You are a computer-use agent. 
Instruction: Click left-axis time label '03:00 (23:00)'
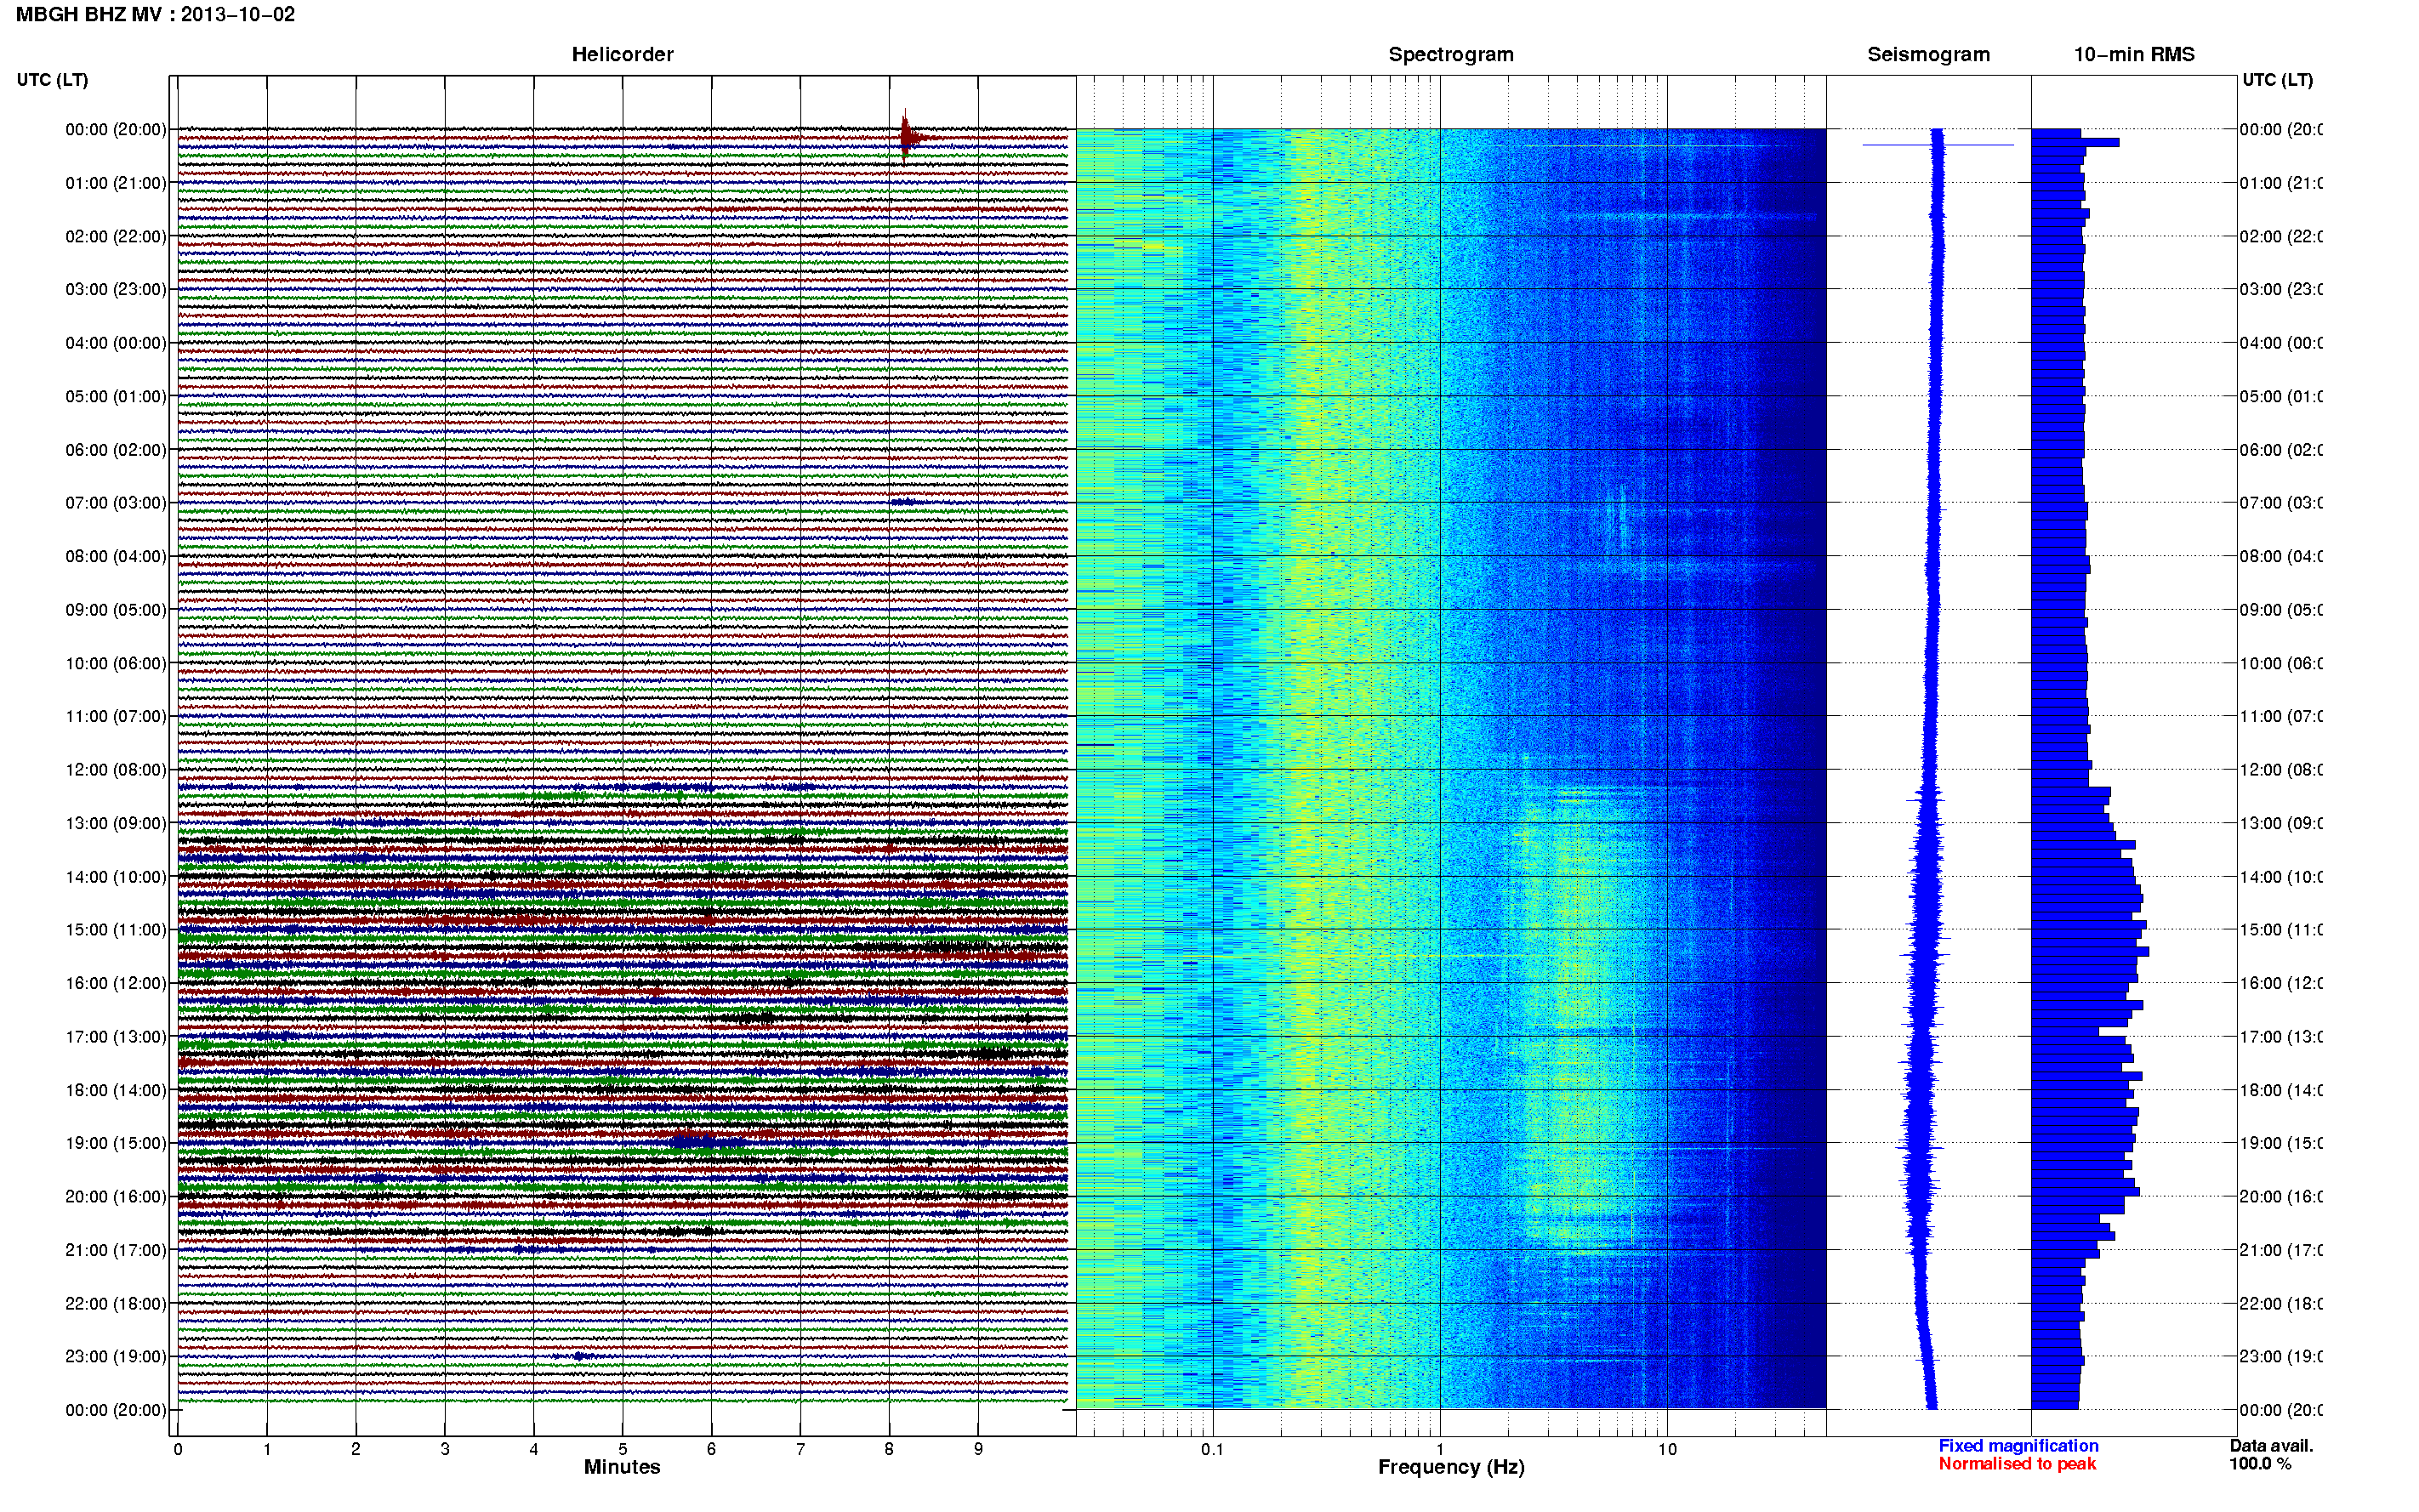coord(116,290)
